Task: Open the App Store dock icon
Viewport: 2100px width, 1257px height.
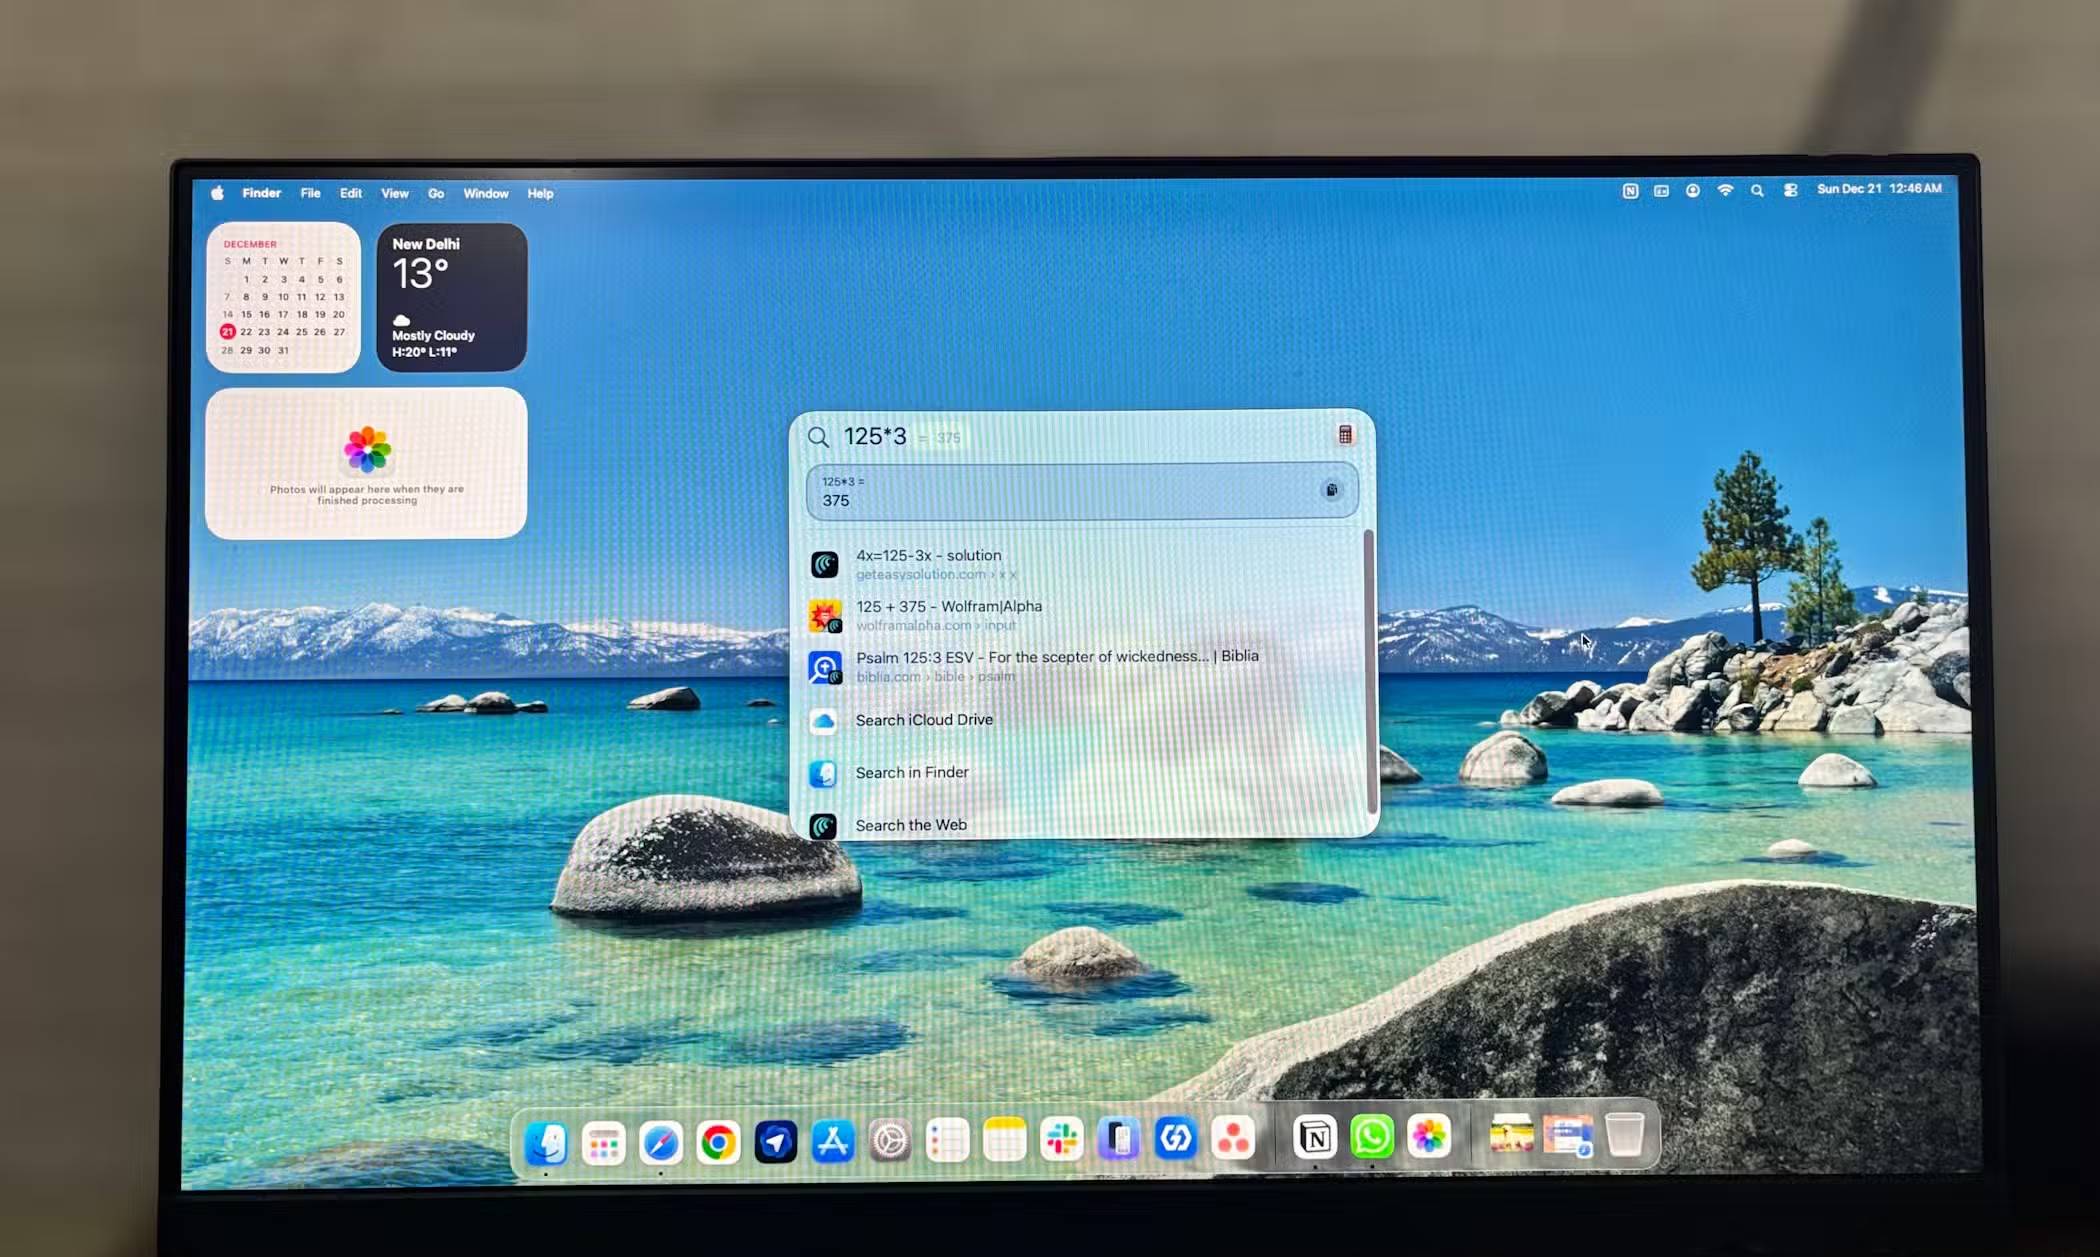Action: 832,1141
